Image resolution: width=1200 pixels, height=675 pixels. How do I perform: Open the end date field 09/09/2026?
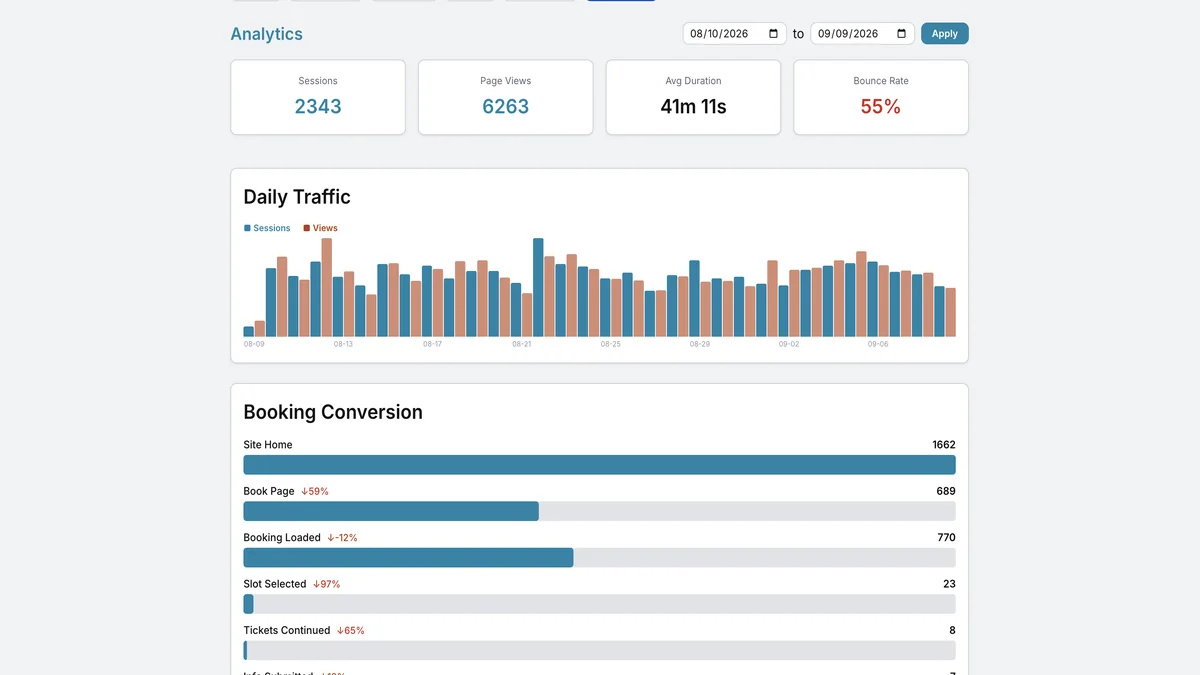pos(862,34)
